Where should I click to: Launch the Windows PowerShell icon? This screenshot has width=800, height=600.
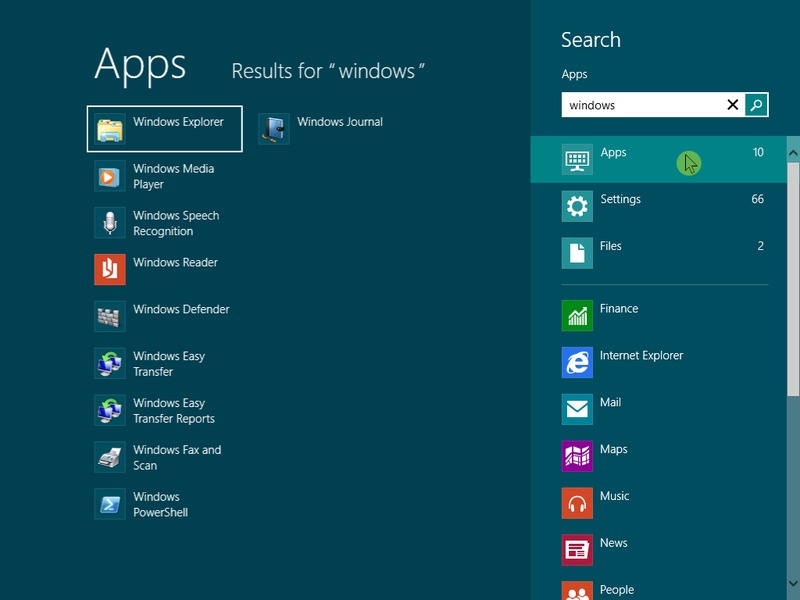pyautogui.click(x=110, y=504)
